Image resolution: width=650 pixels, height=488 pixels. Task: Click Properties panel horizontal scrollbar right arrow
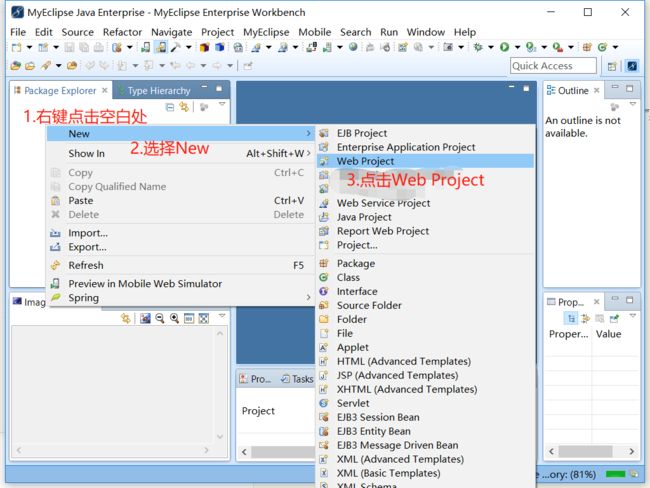click(631, 451)
